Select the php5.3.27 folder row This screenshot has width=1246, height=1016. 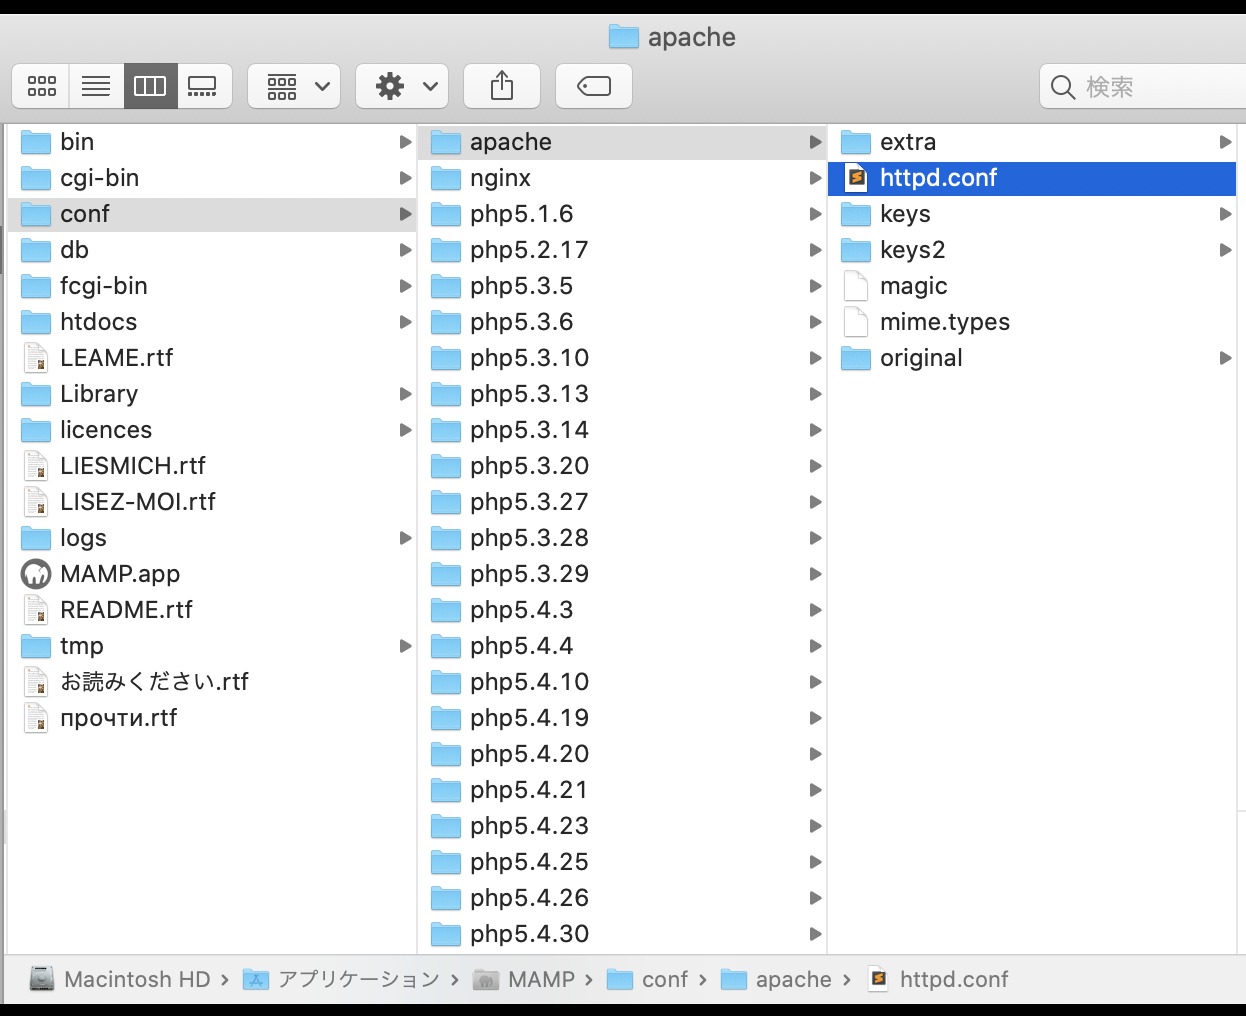pyautogui.click(x=622, y=502)
